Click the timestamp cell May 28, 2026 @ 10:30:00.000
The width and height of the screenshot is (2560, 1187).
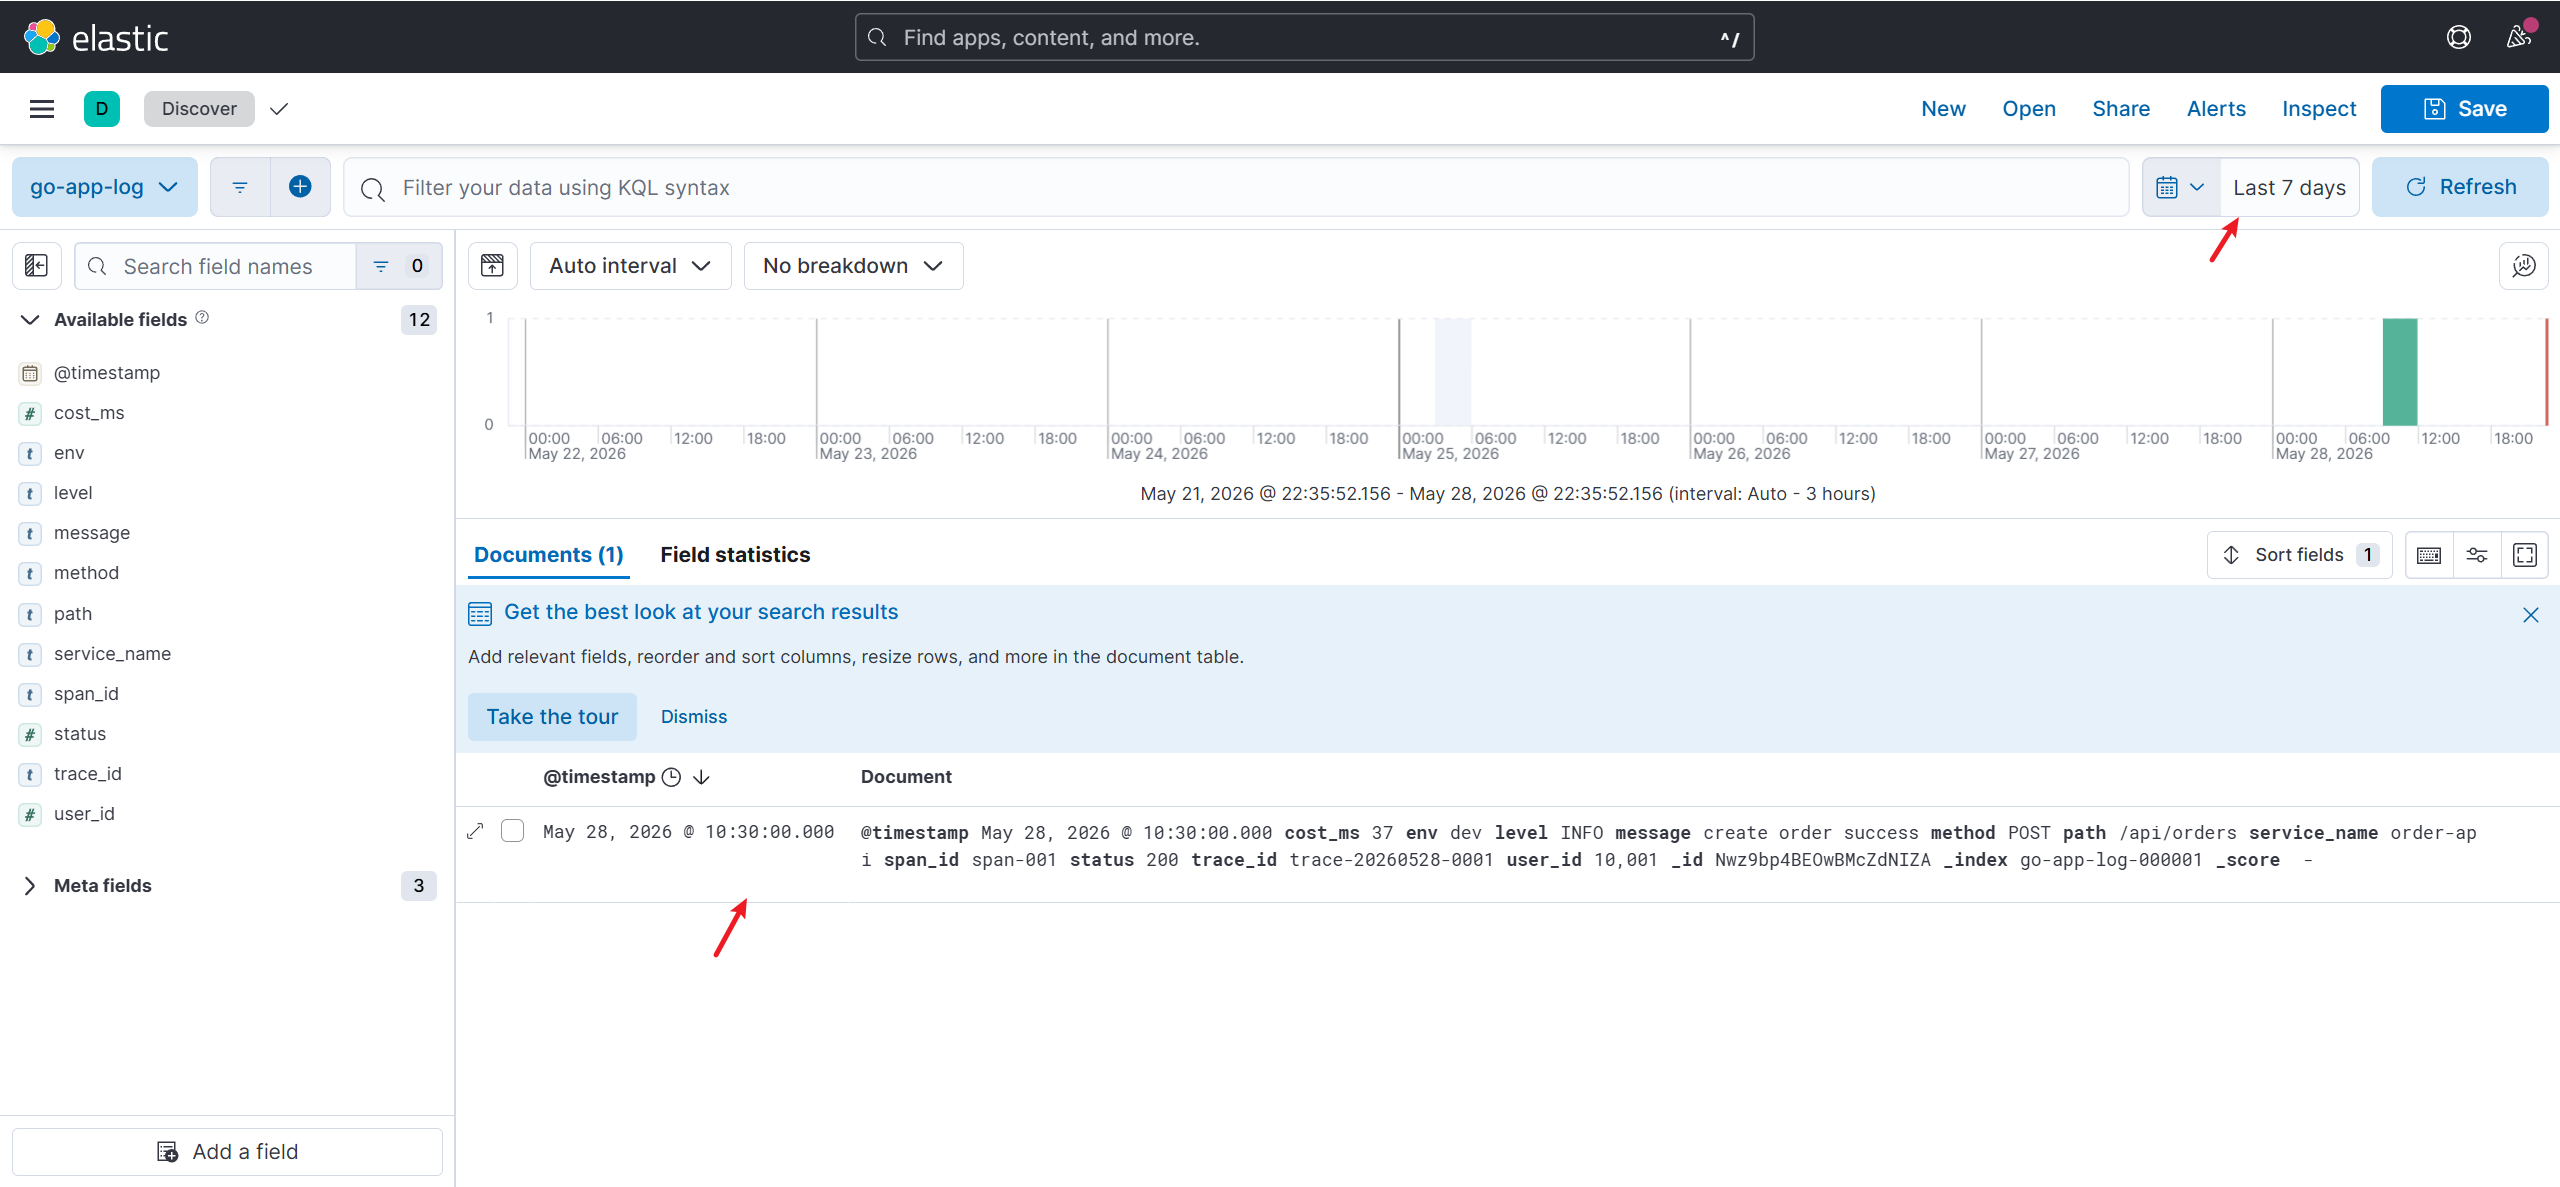pyautogui.click(x=688, y=832)
